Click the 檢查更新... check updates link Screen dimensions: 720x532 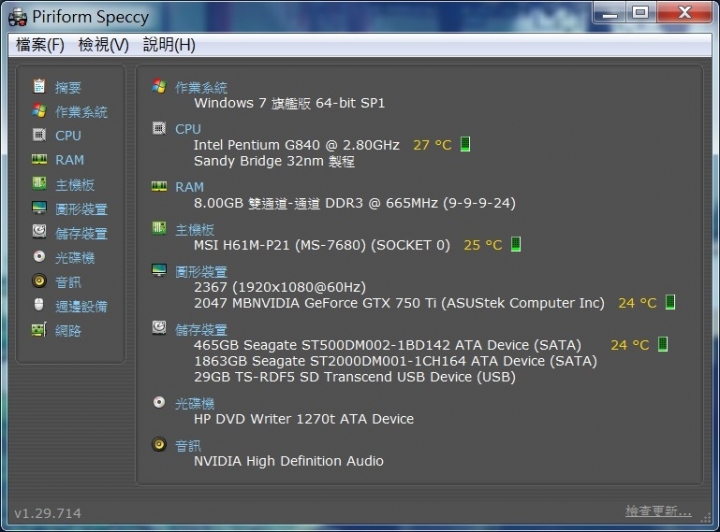(658, 511)
